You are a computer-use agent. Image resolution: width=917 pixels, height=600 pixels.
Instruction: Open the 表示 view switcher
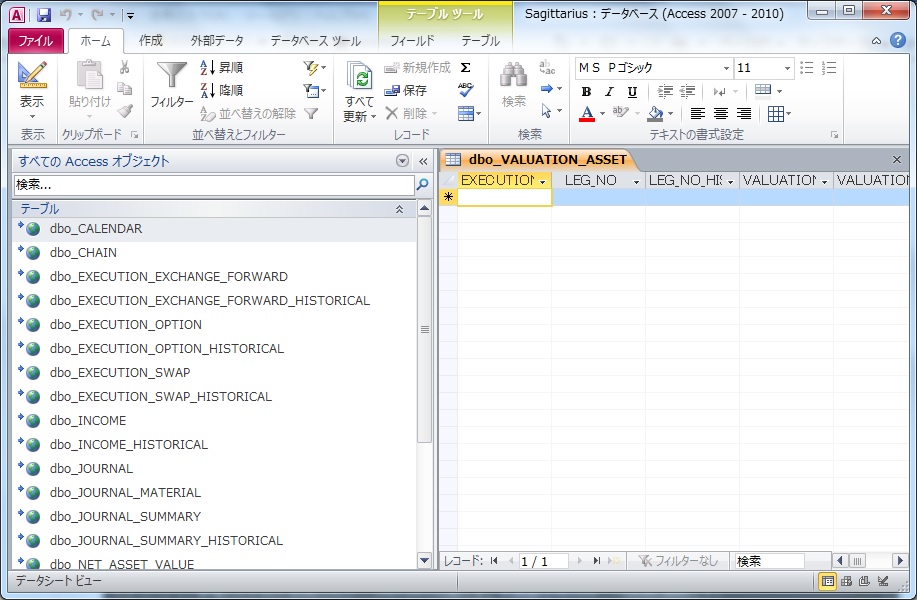point(32,88)
